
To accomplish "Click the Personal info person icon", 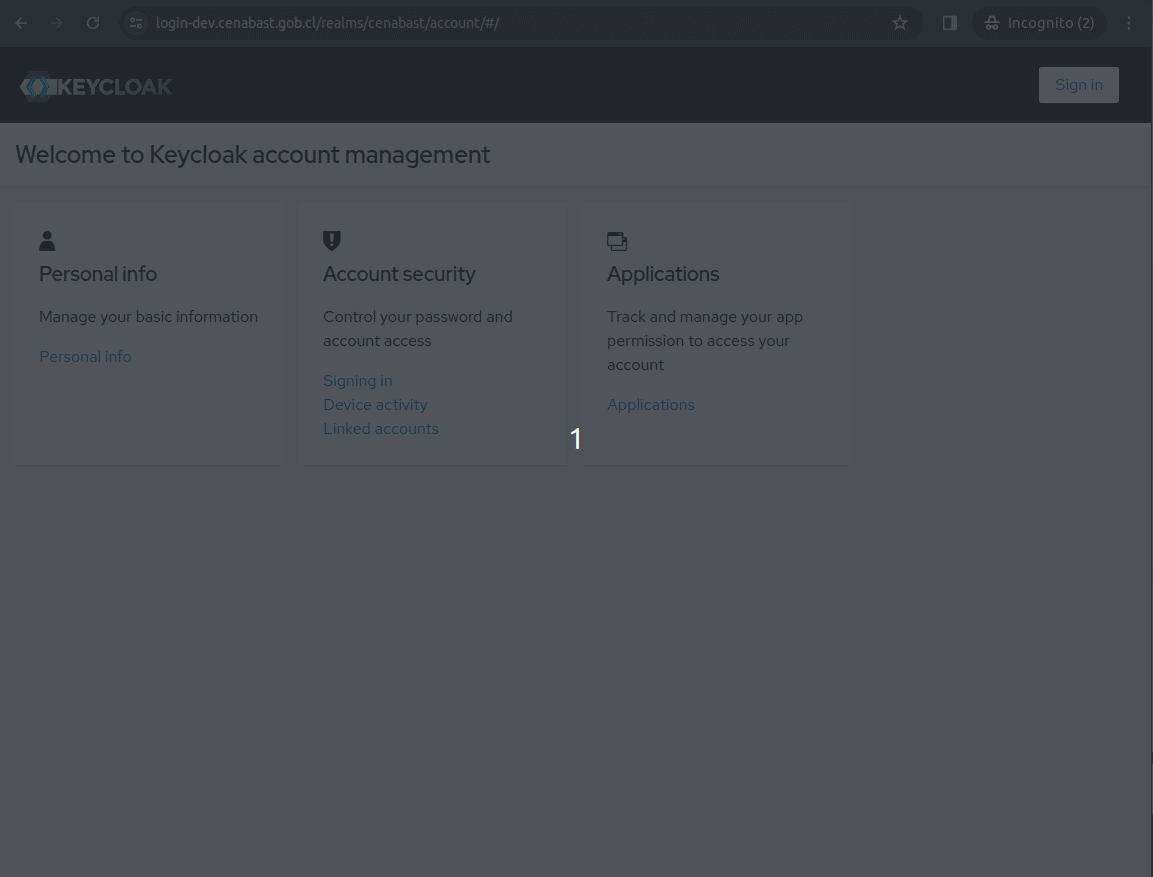I will tap(47, 240).
